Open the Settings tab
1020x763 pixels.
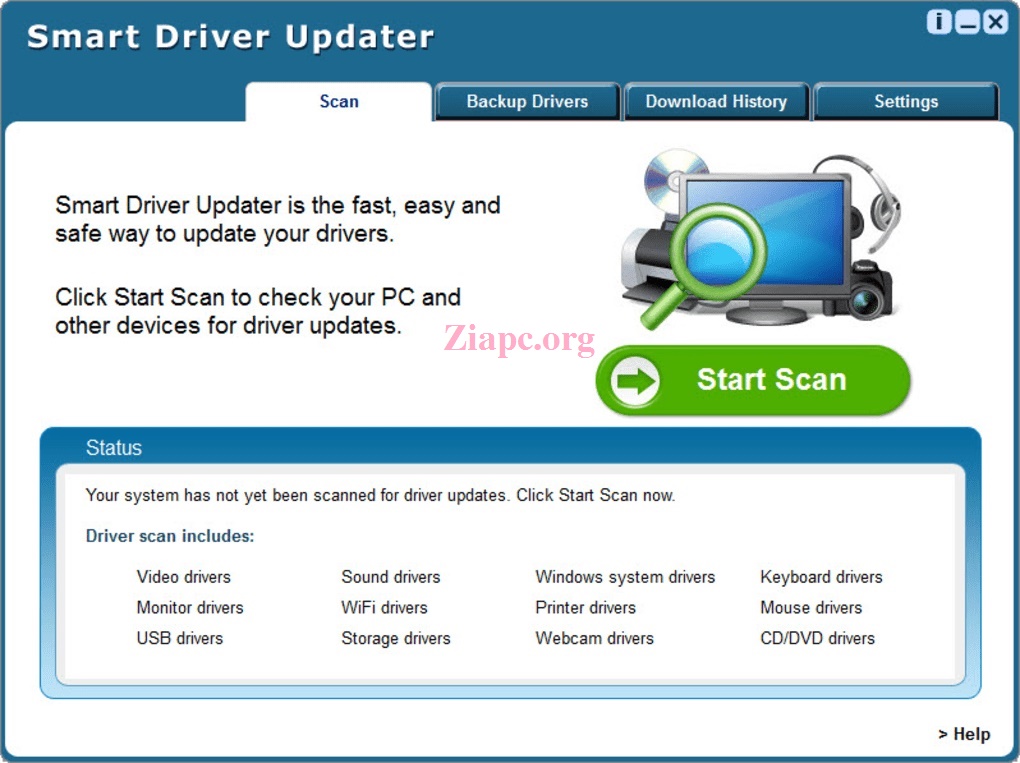905,101
